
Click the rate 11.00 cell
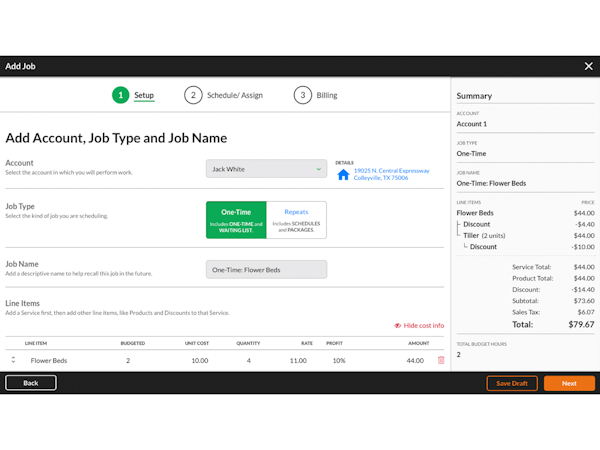[298, 360]
